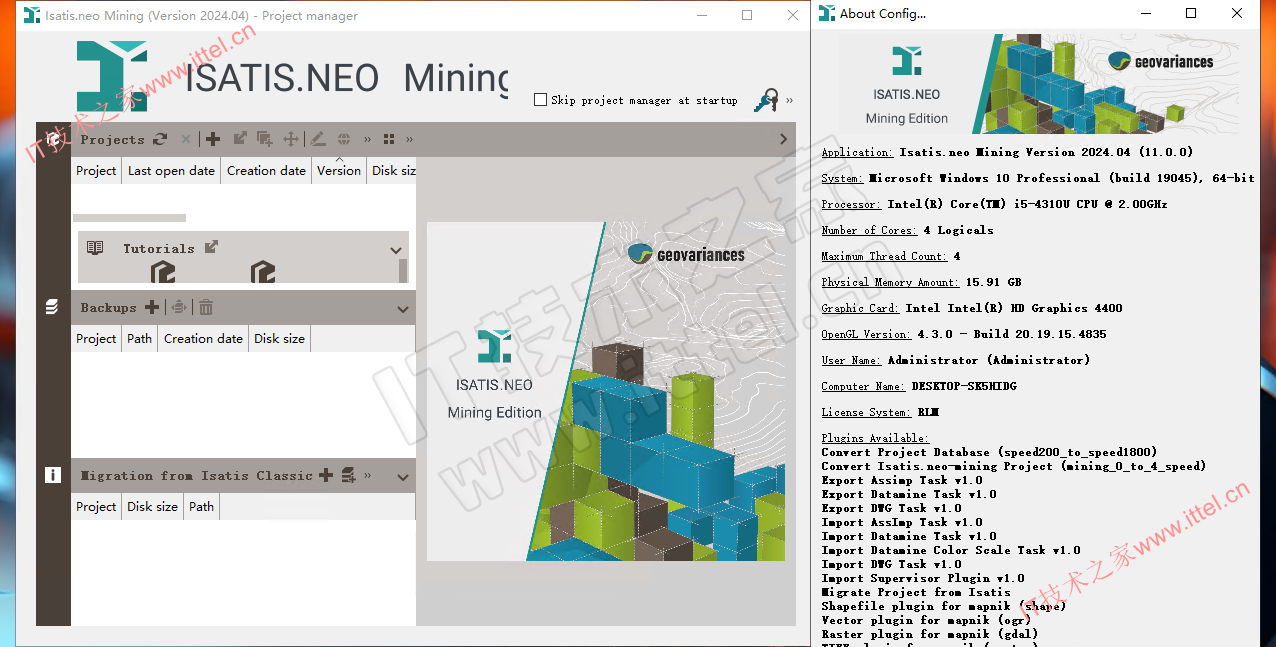Minimize the Project manager window

click(x=704, y=15)
